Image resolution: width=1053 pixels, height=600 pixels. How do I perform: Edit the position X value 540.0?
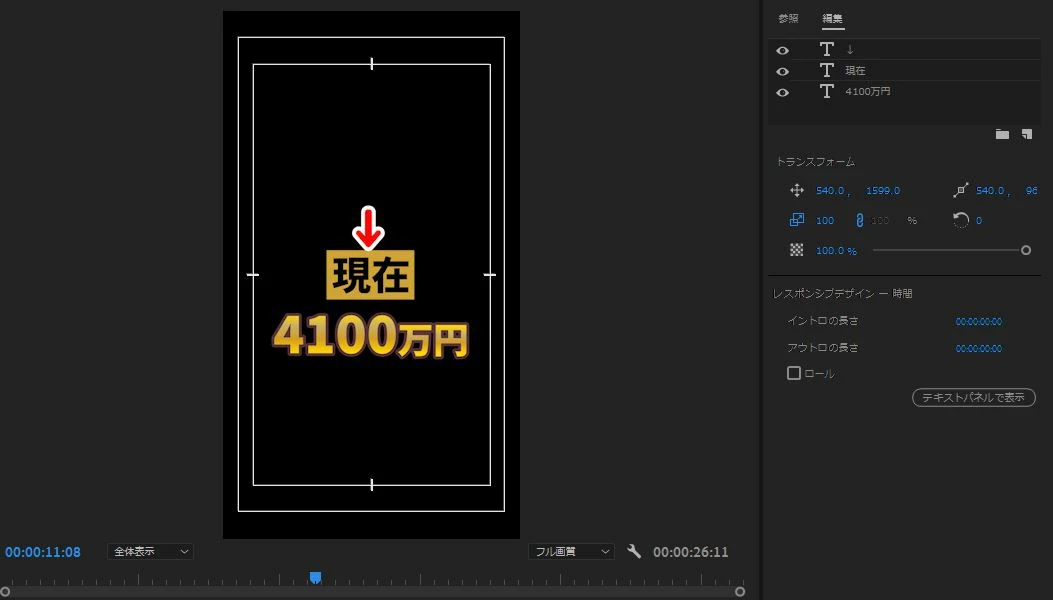pyautogui.click(x=830, y=191)
